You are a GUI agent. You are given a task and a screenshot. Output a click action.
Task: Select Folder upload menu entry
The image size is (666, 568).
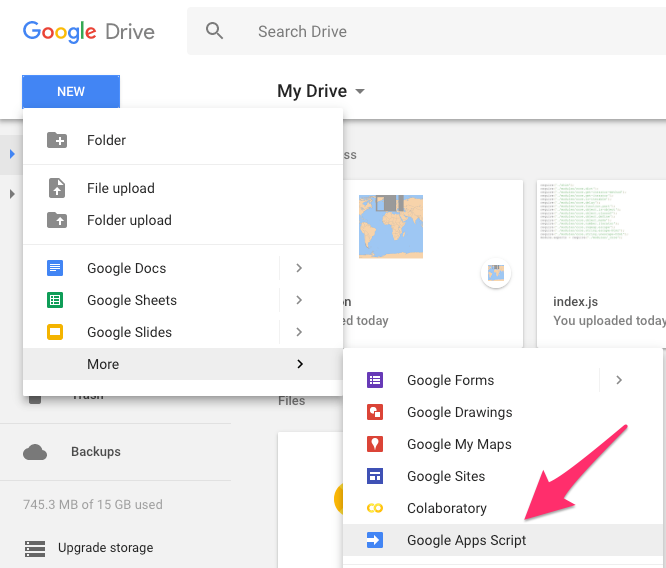click(183, 220)
